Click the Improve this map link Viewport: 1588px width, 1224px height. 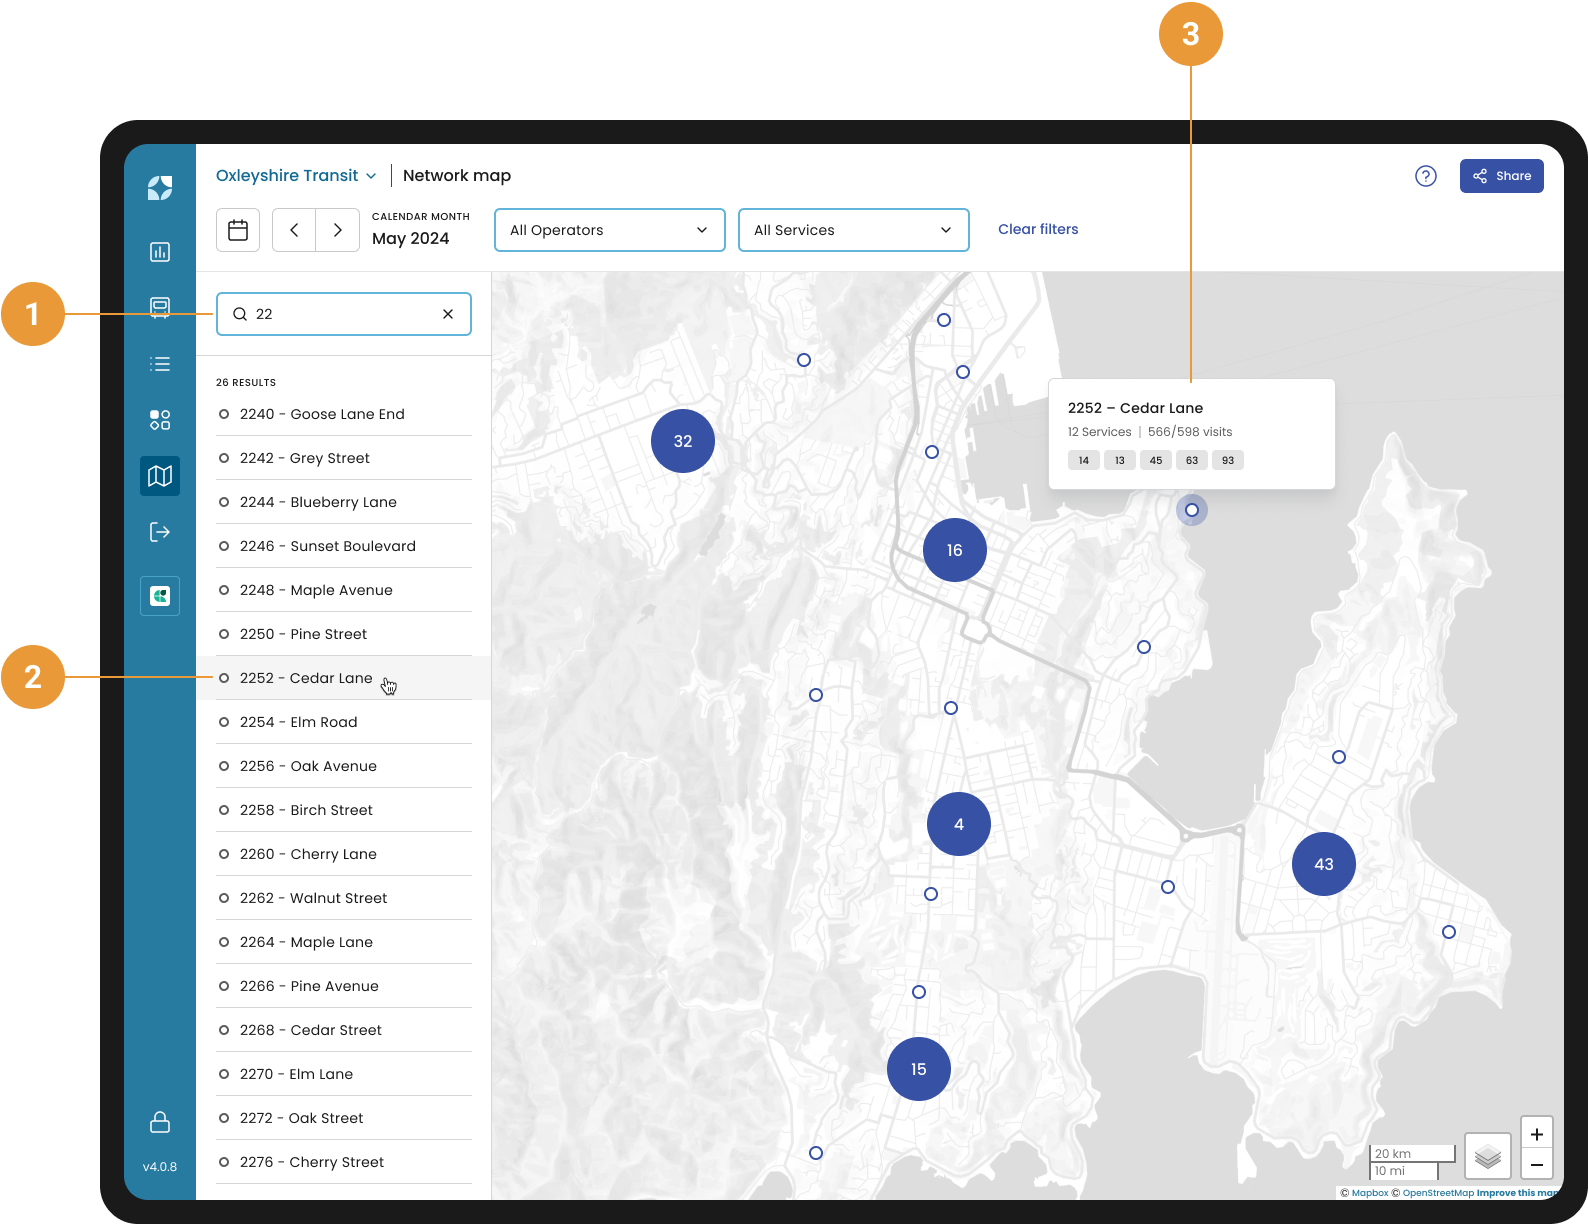coord(1518,1192)
